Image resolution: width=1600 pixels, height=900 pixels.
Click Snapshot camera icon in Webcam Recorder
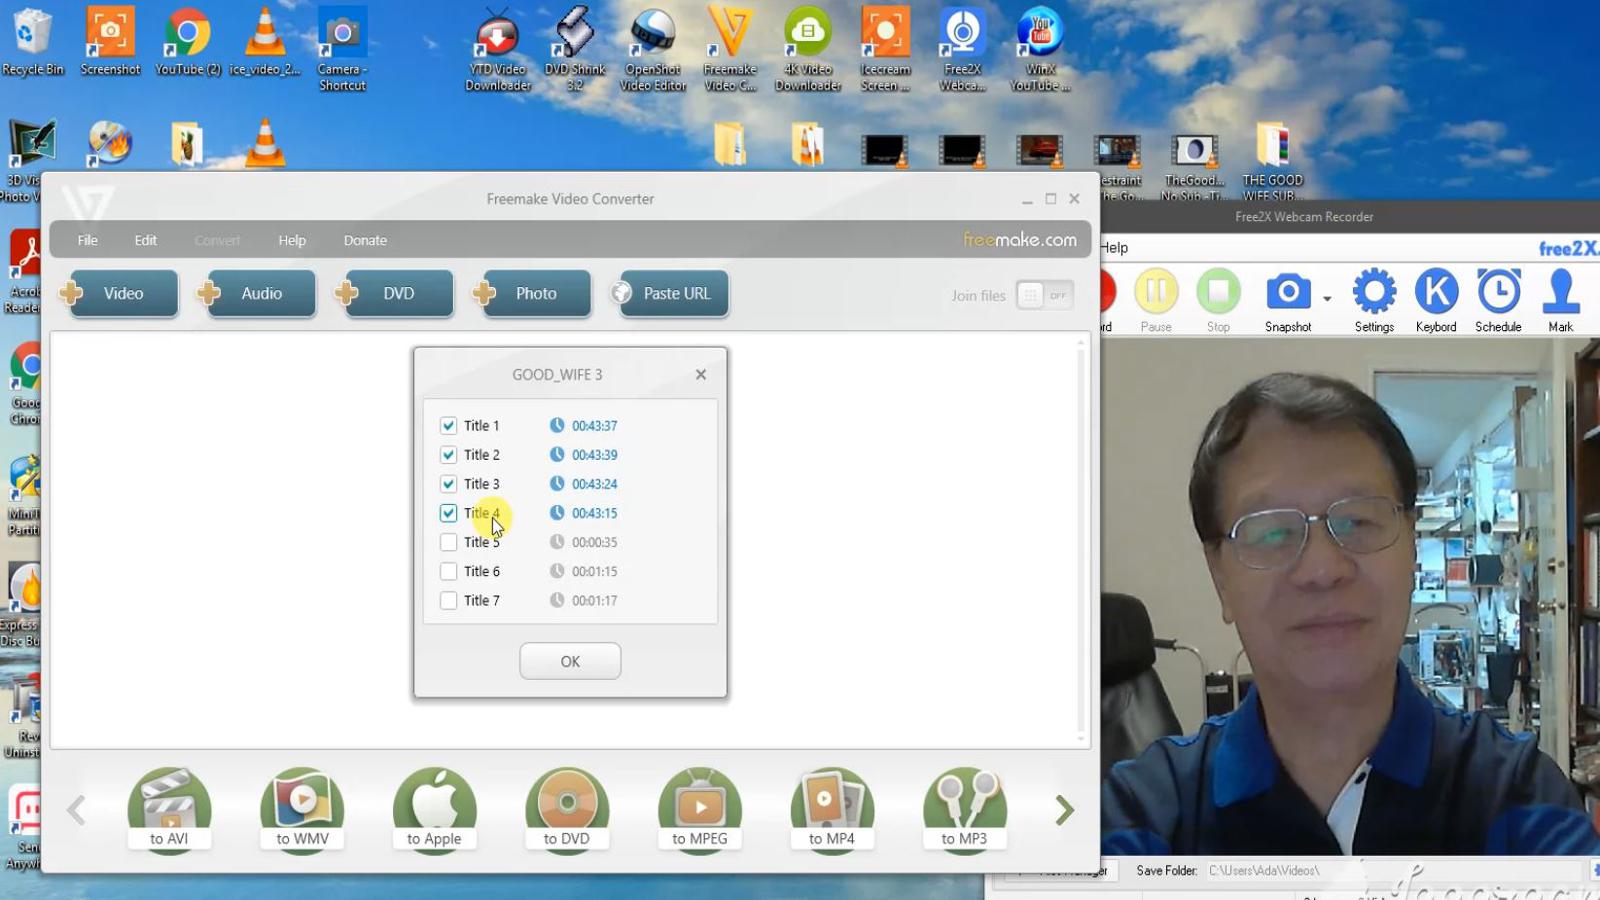point(1288,293)
